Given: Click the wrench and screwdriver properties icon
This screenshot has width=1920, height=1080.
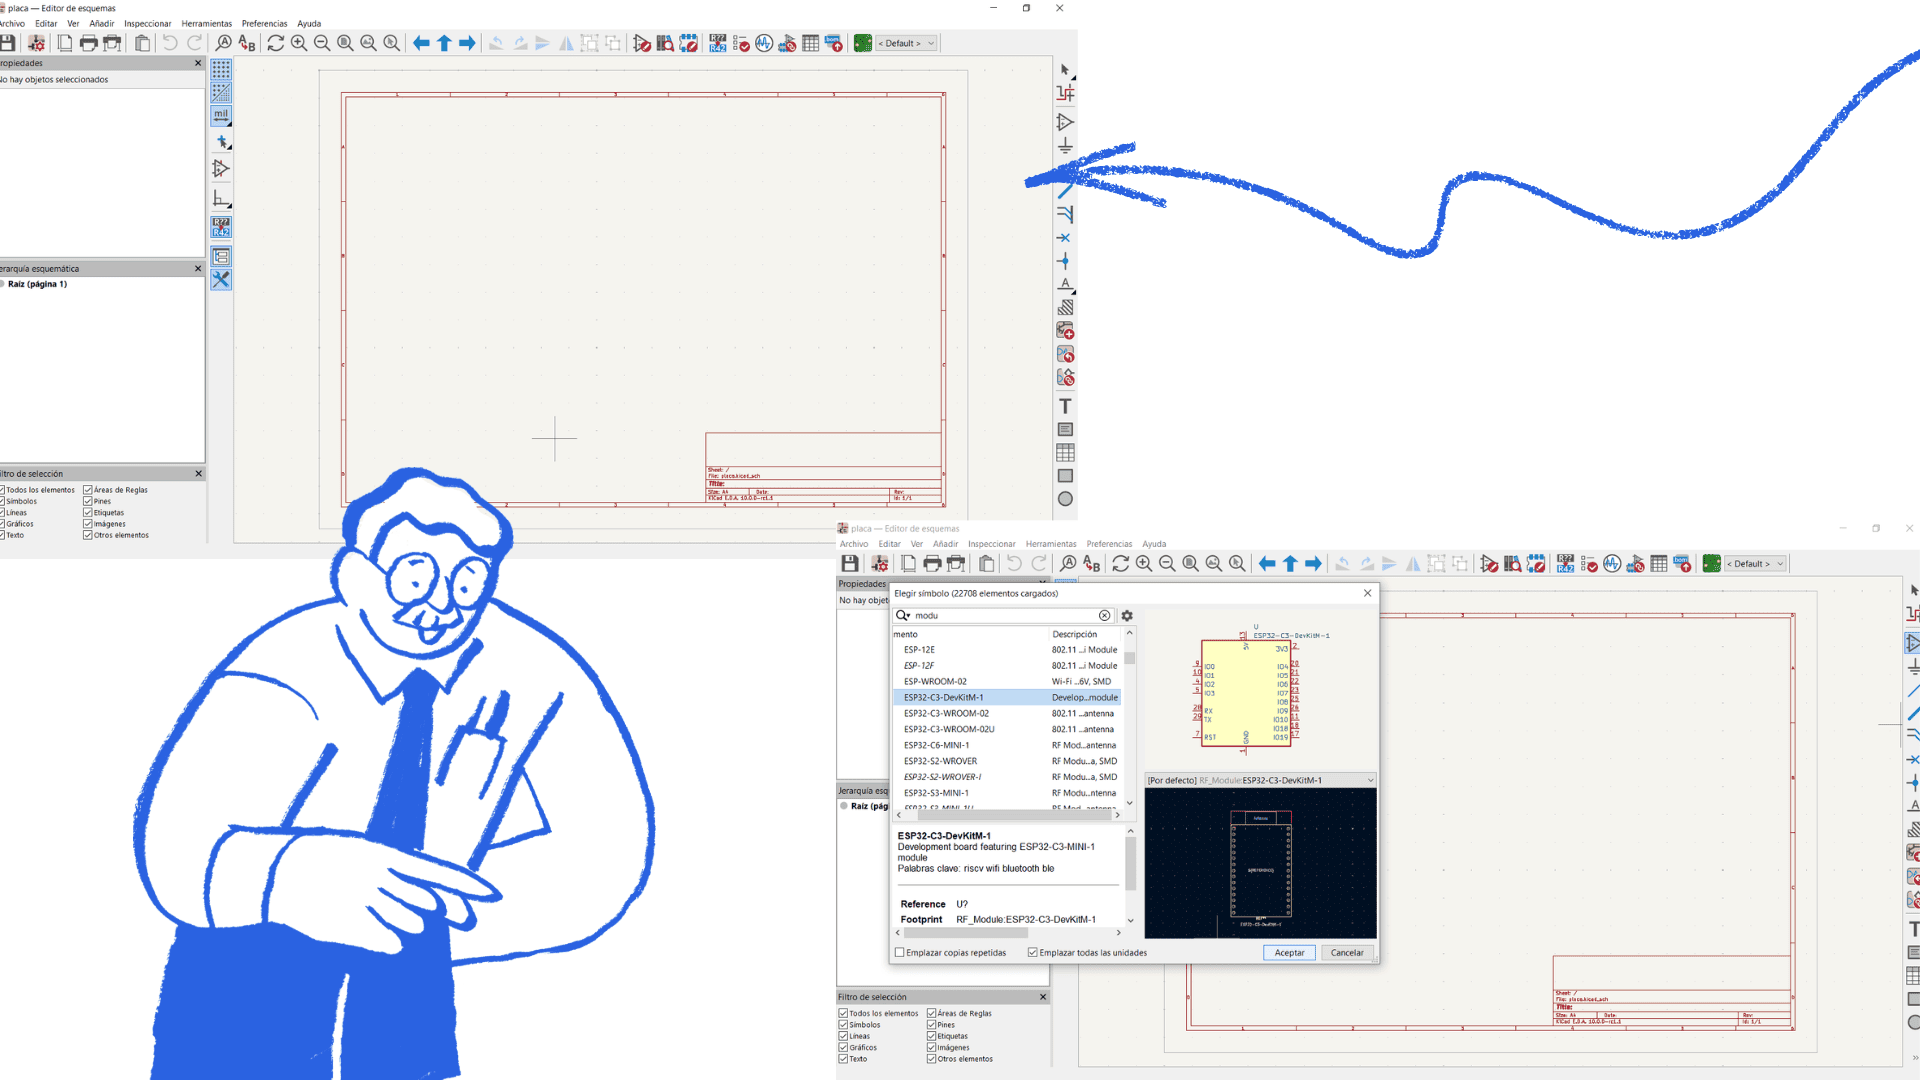Looking at the screenshot, I should [x=221, y=280].
